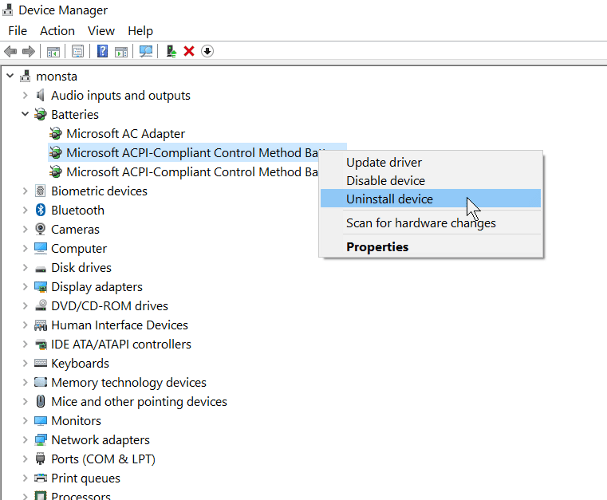Screen dimensions: 607x500
Task: Select the unhighlighted ACPI-Compliant Control Method Battery
Action: pos(192,172)
